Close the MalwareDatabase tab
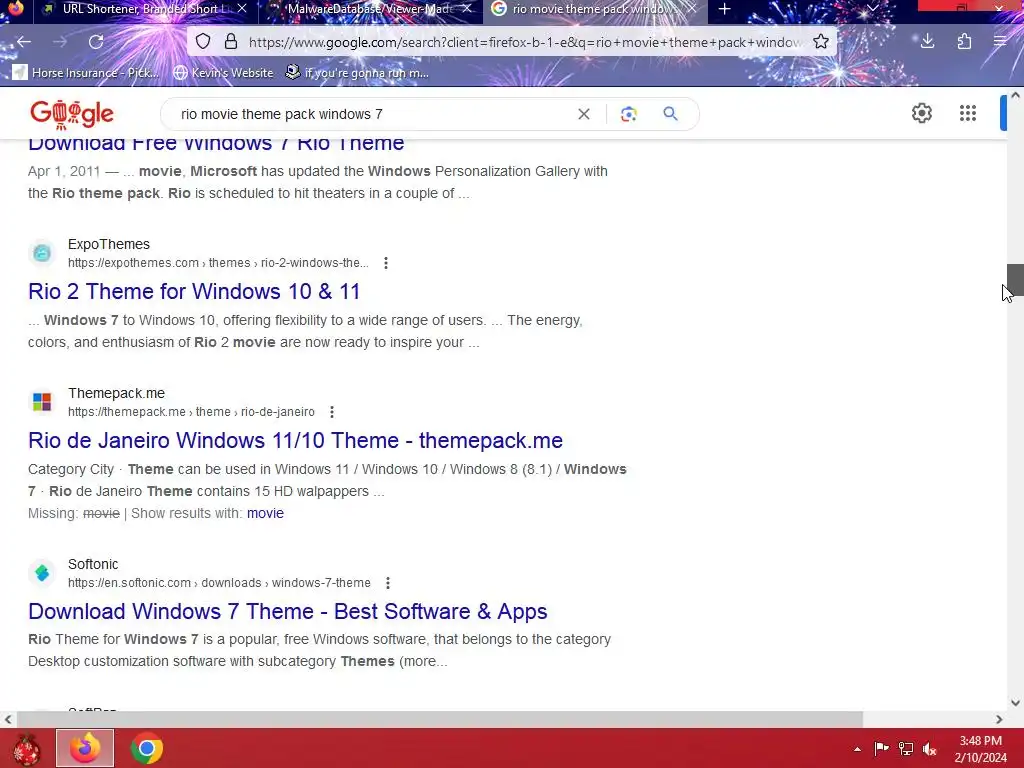The image size is (1024, 768). tap(467, 9)
